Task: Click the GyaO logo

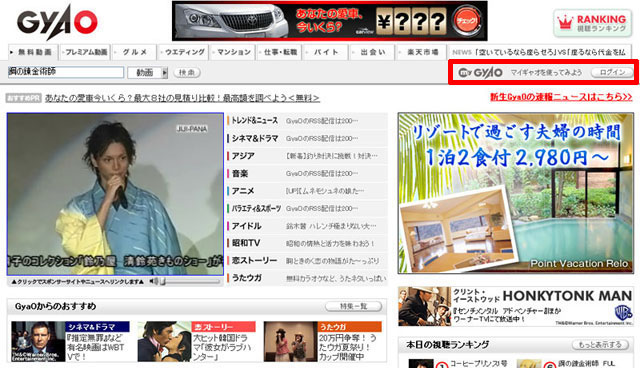Action: pos(57,22)
